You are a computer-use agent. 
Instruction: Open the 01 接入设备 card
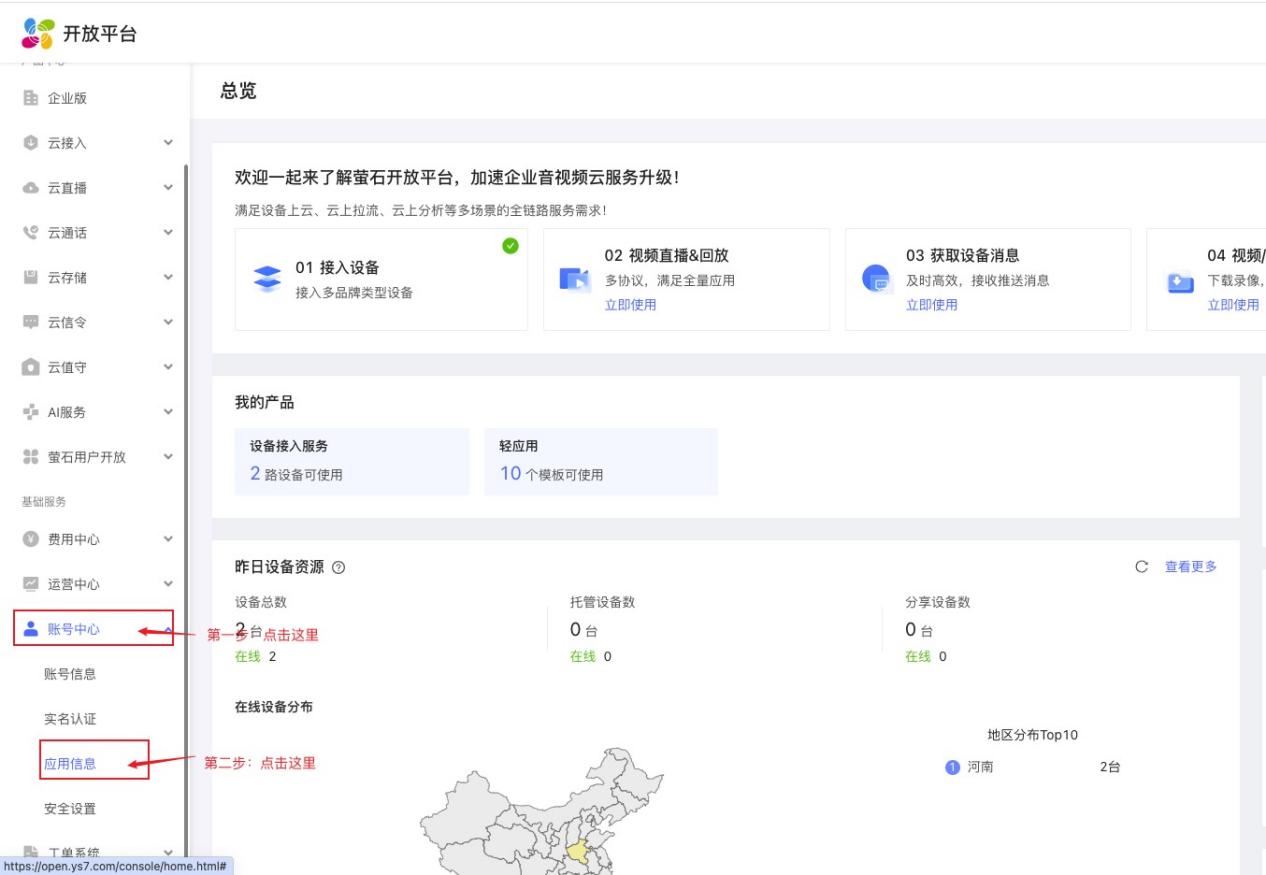[380, 279]
